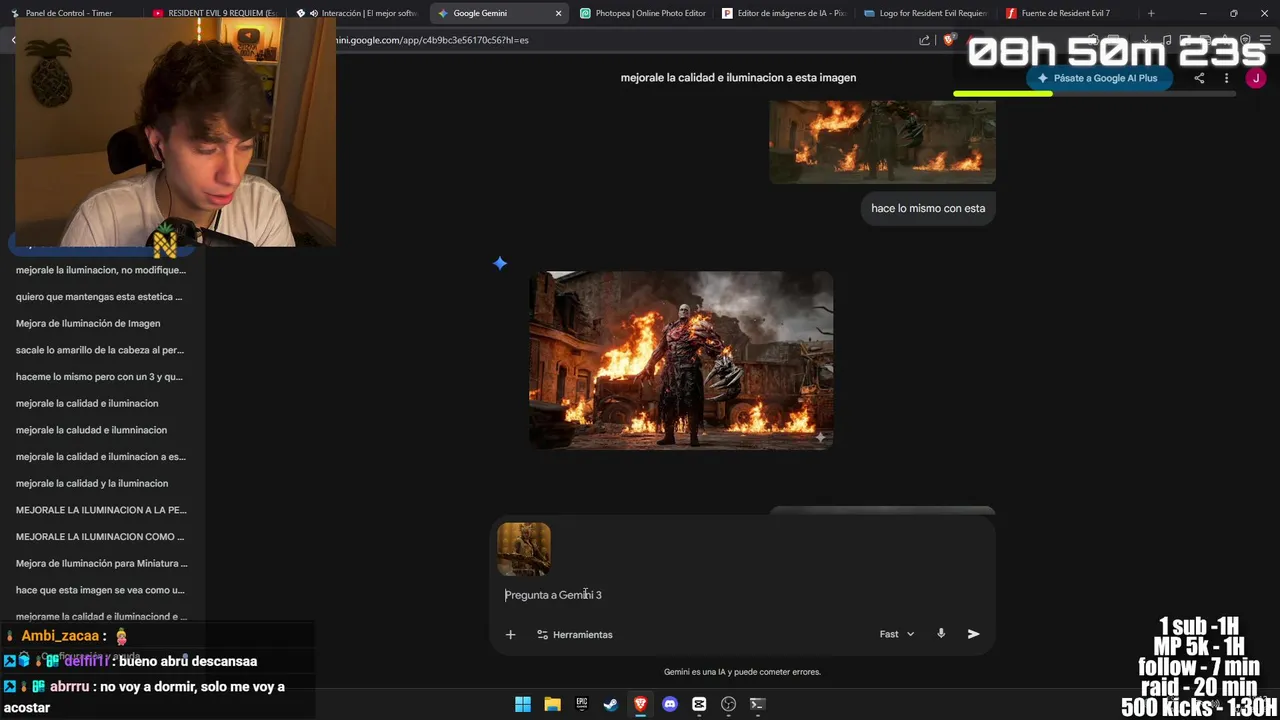Image resolution: width=1280 pixels, height=720 pixels.
Task: Open chat 'hace que esta imagen se vea como'
Action: (x=101, y=590)
